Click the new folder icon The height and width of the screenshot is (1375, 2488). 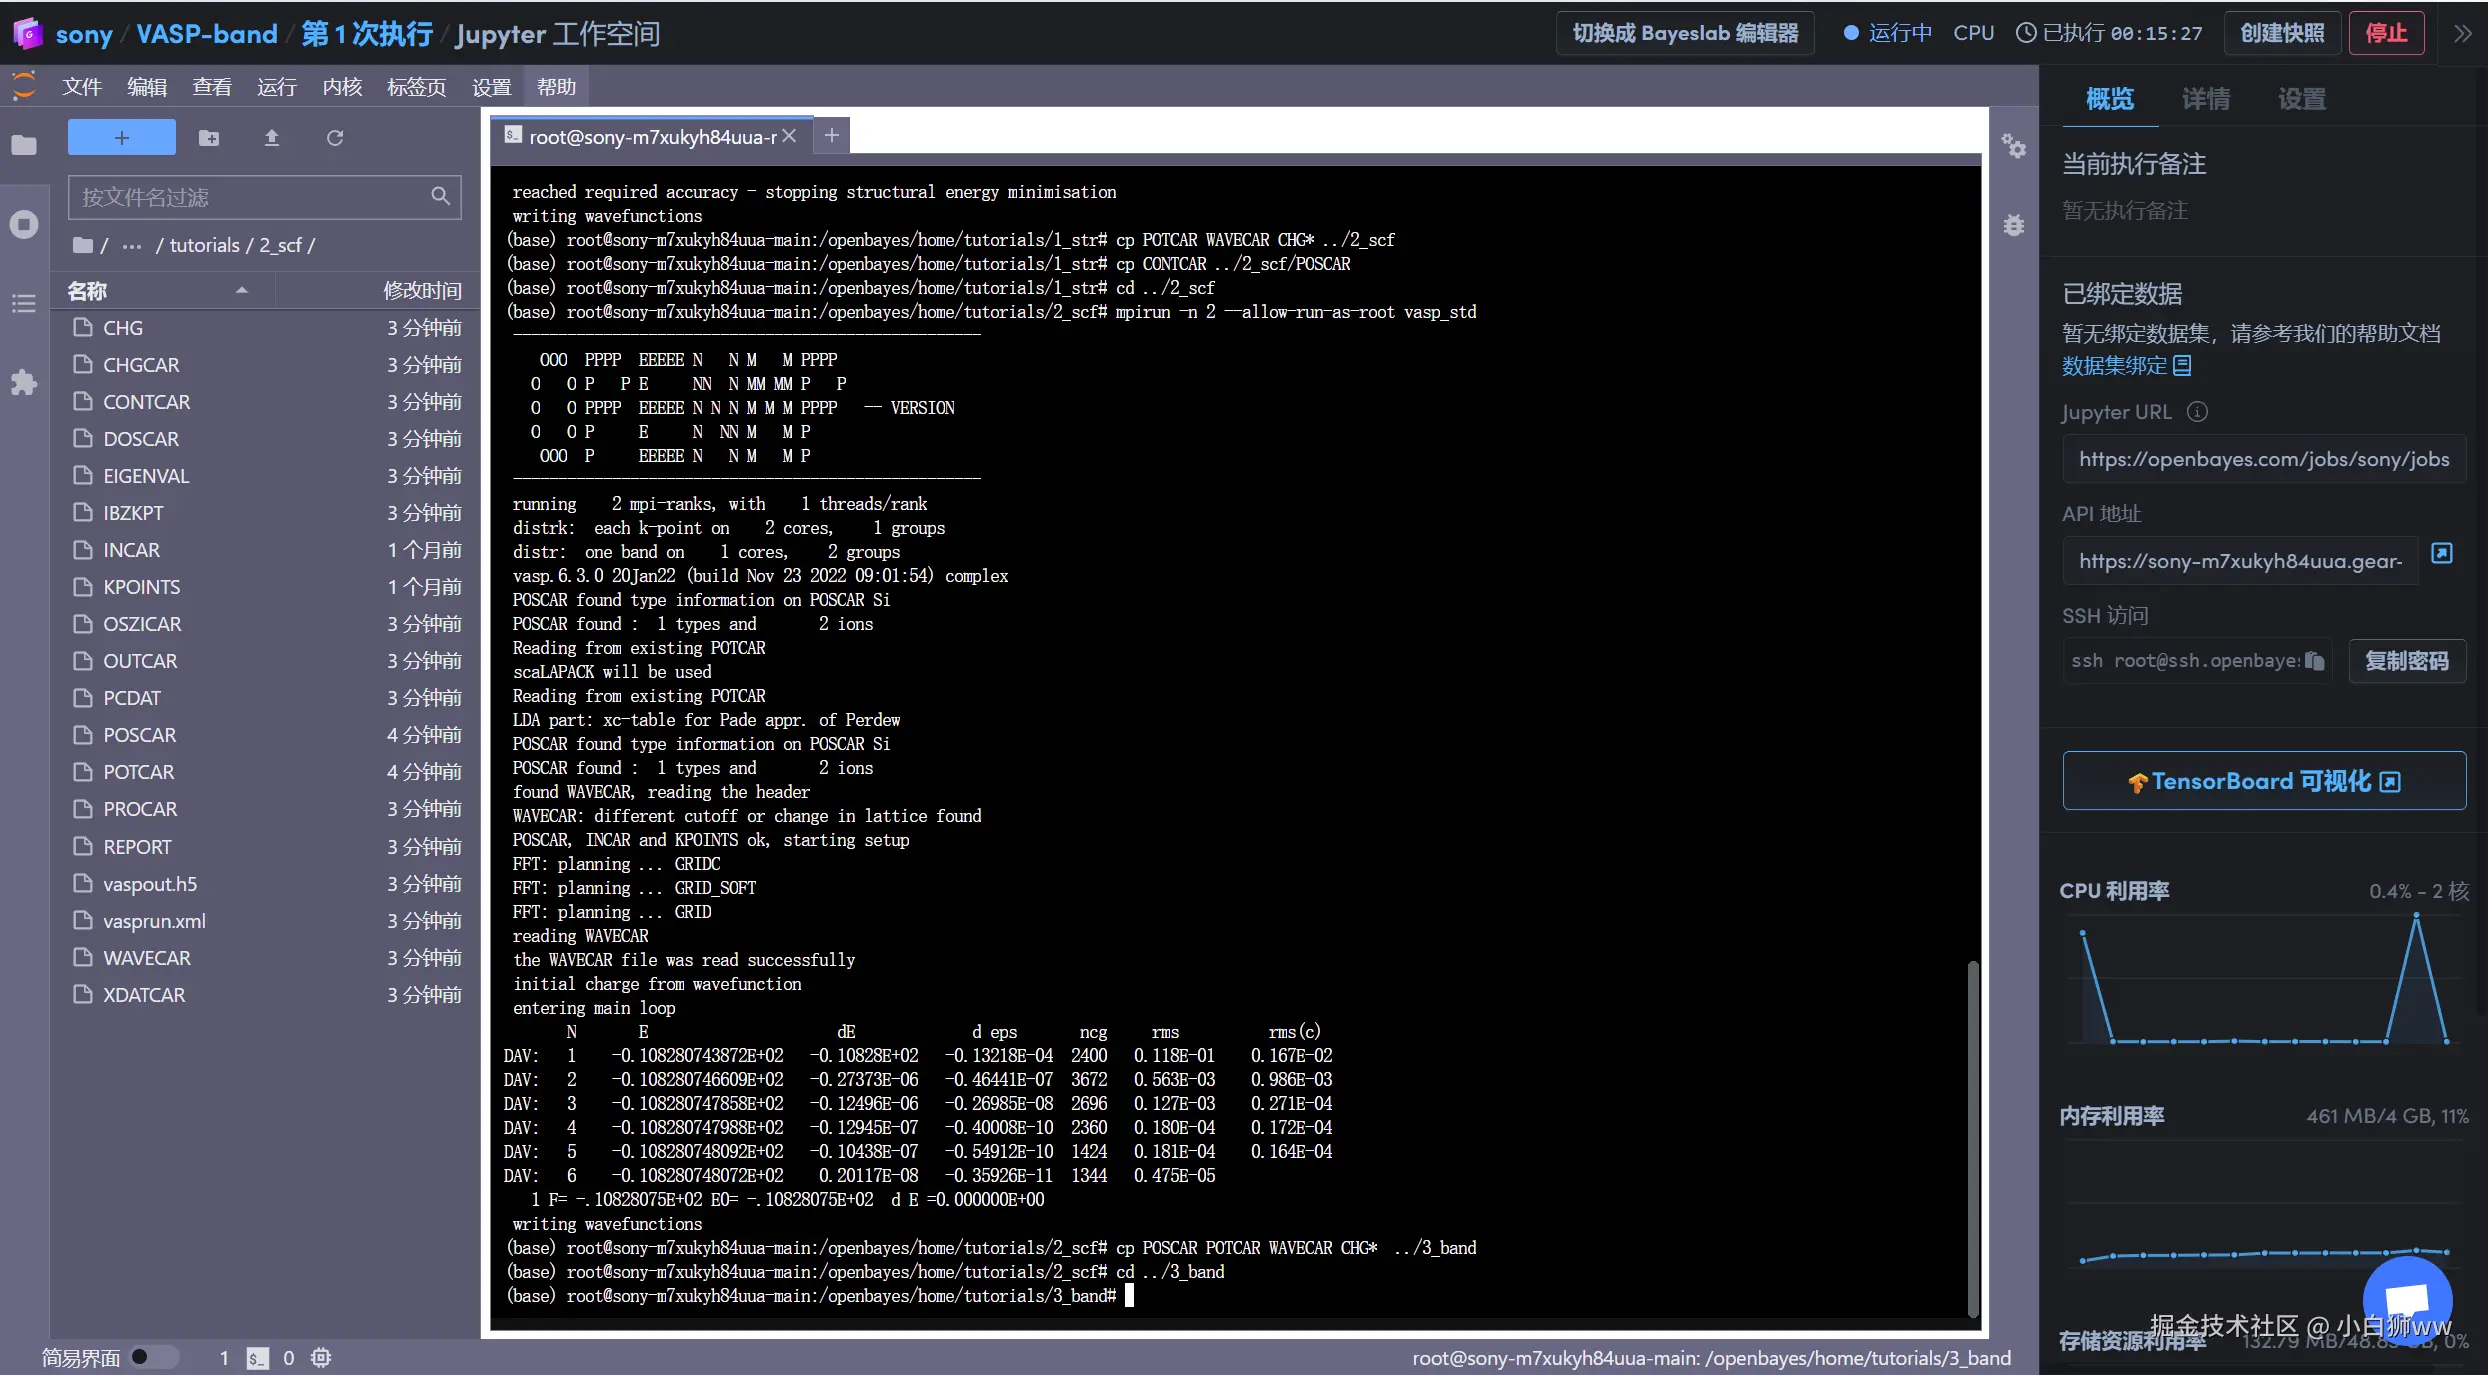[x=209, y=138]
